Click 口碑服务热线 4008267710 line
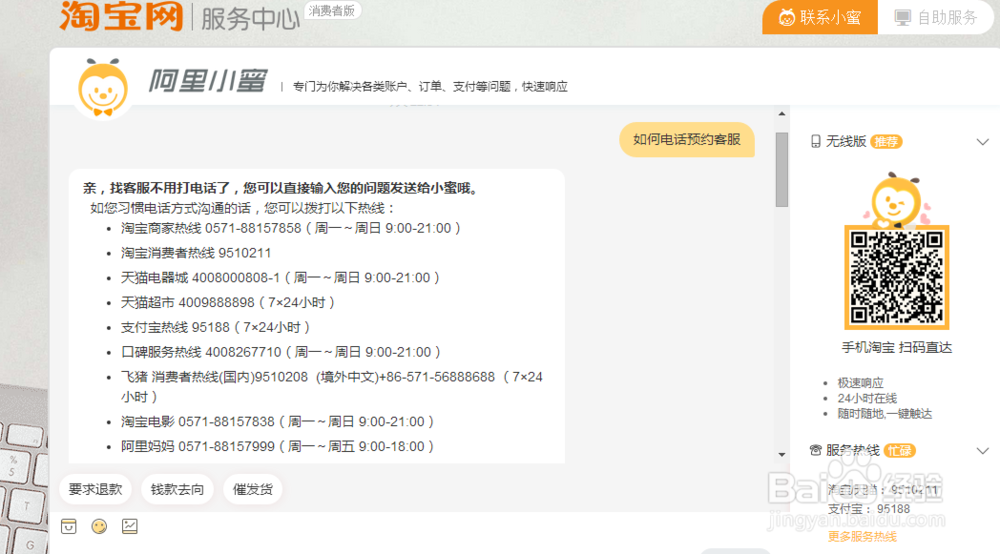The width and height of the screenshot is (1000, 554). pos(281,352)
